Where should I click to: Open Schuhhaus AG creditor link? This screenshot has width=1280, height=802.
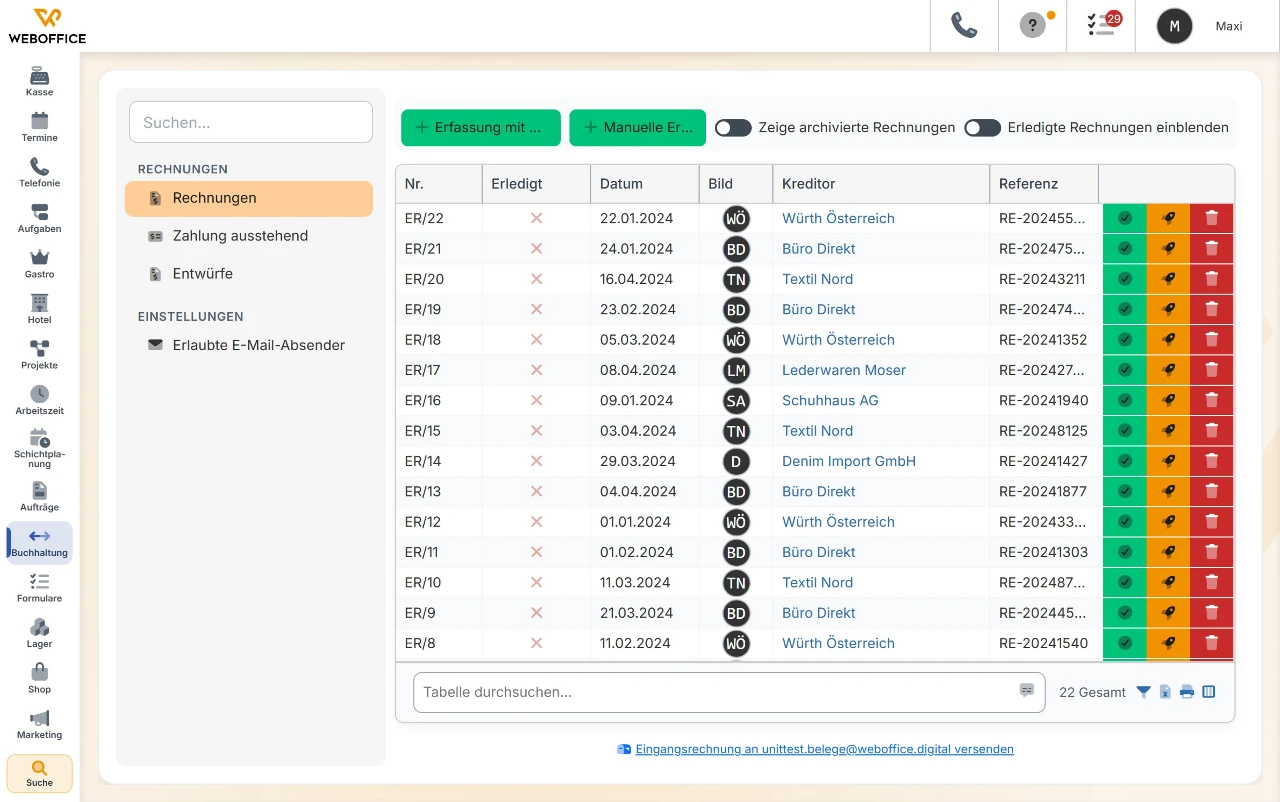(830, 400)
